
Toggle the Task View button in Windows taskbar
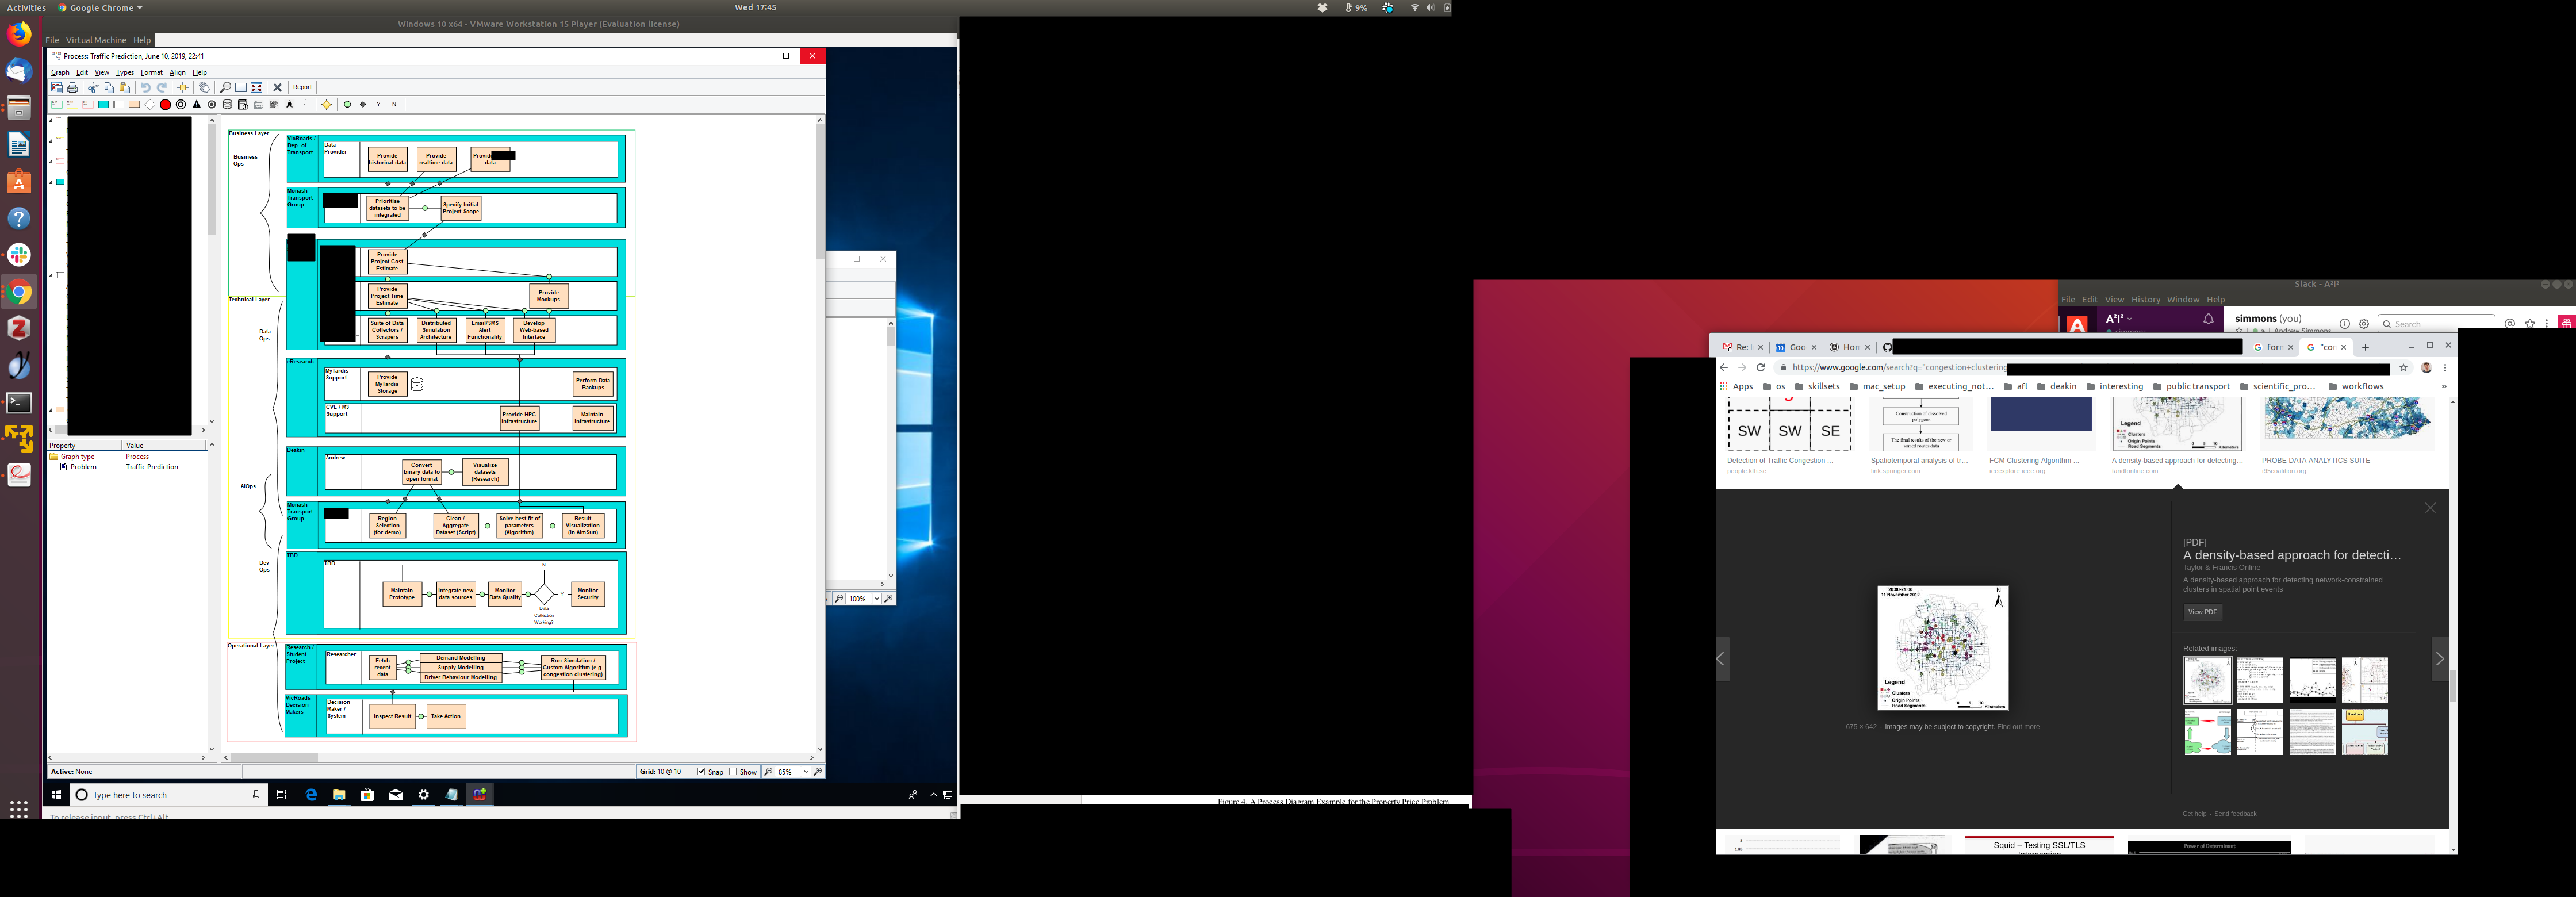click(282, 794)
